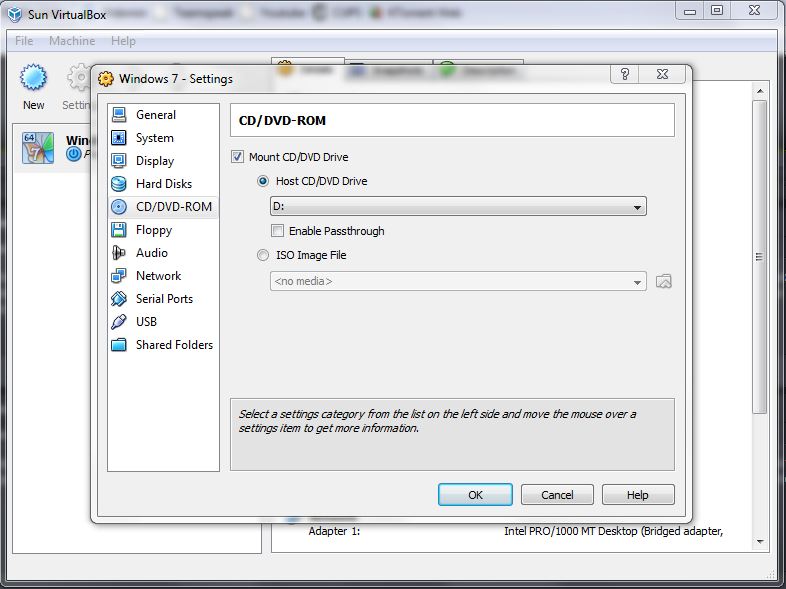Screen dimensions: 786x589
Task: Select the ISO Image File radio button
Action: 263,255
